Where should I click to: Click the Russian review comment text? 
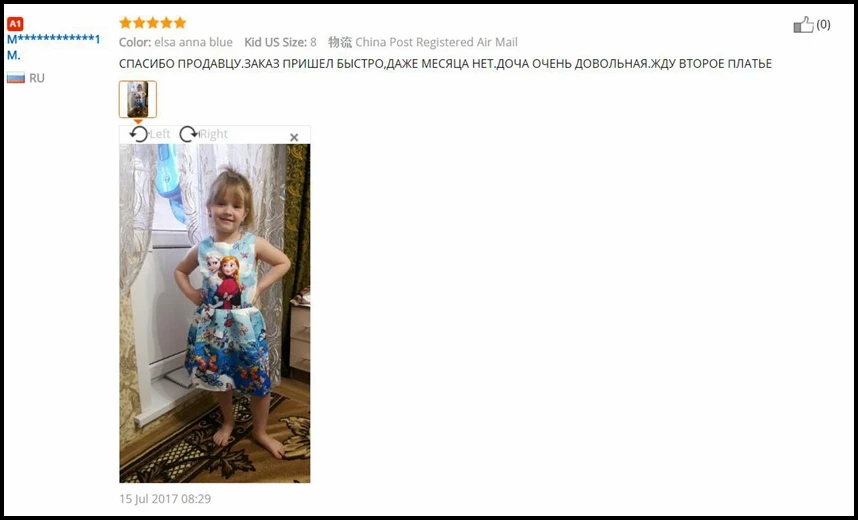tap(445, 63)
